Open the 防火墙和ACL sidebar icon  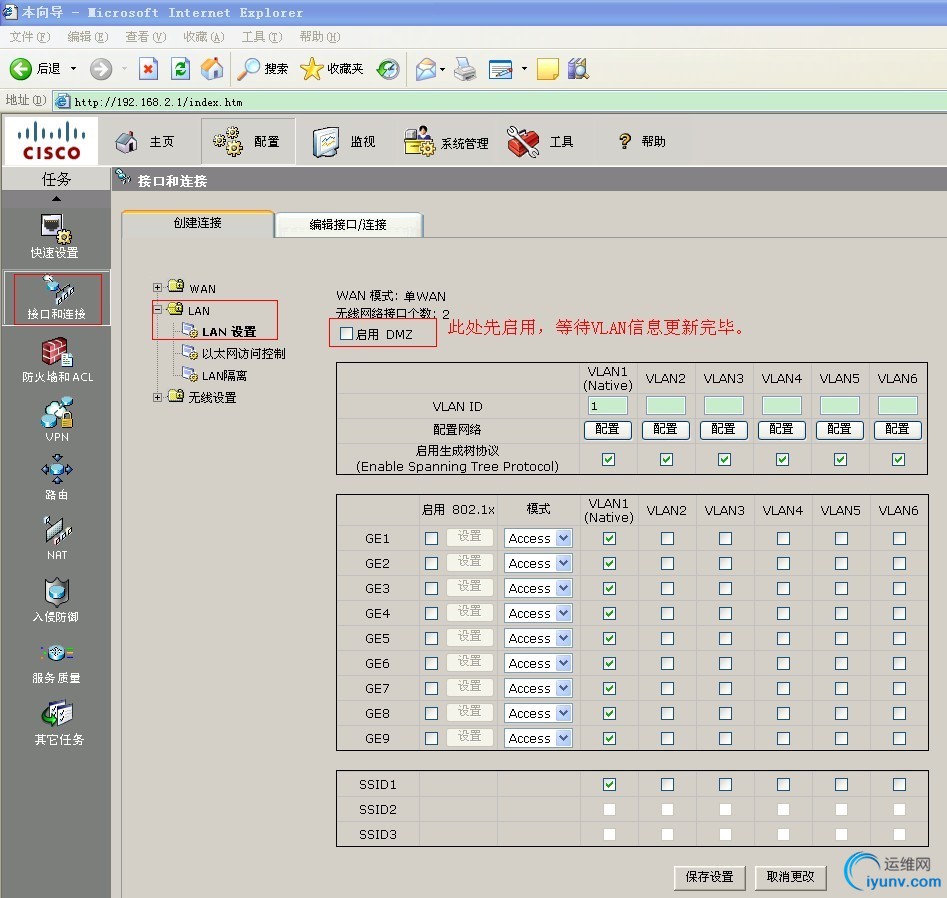57,352
